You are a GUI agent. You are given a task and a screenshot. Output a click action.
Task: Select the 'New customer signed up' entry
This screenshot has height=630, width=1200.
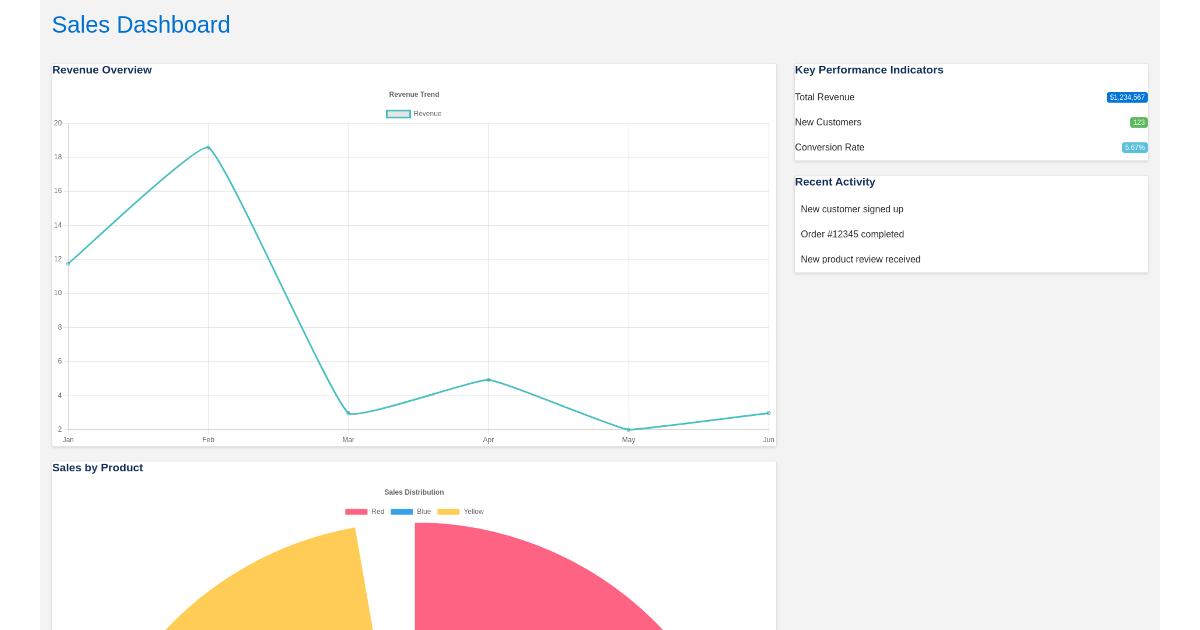pos(851,209)
